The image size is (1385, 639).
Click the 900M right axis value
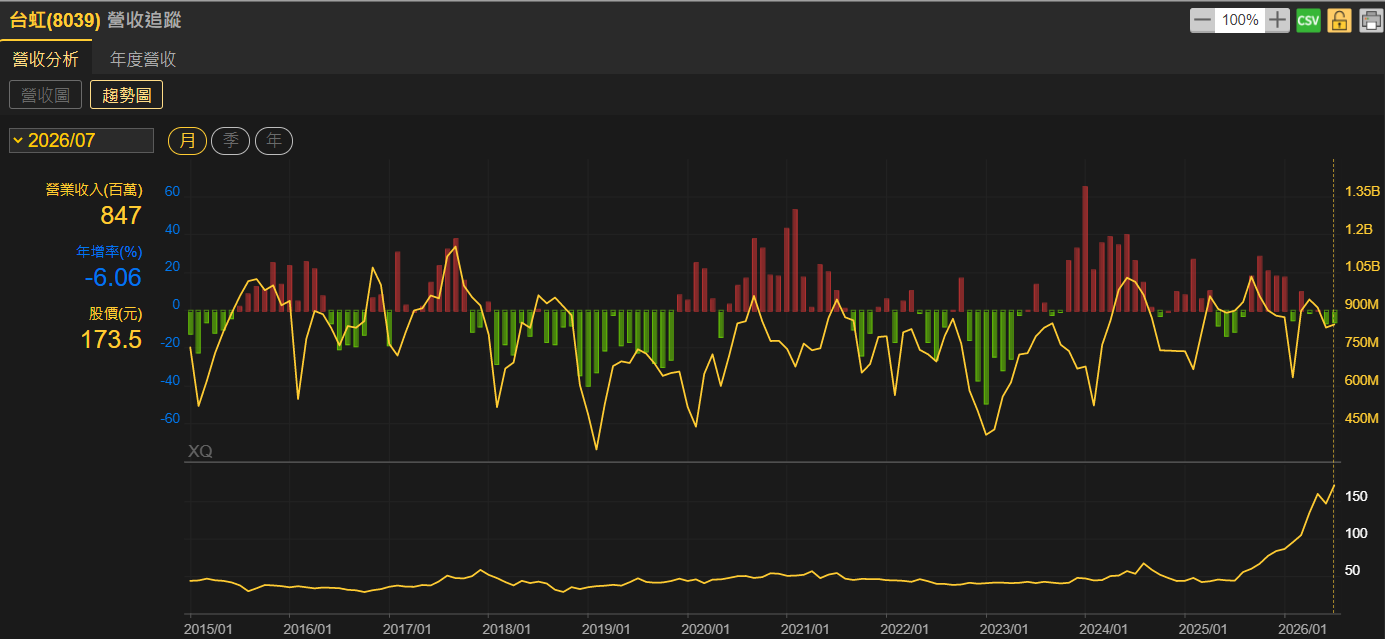pos(1362,305)
